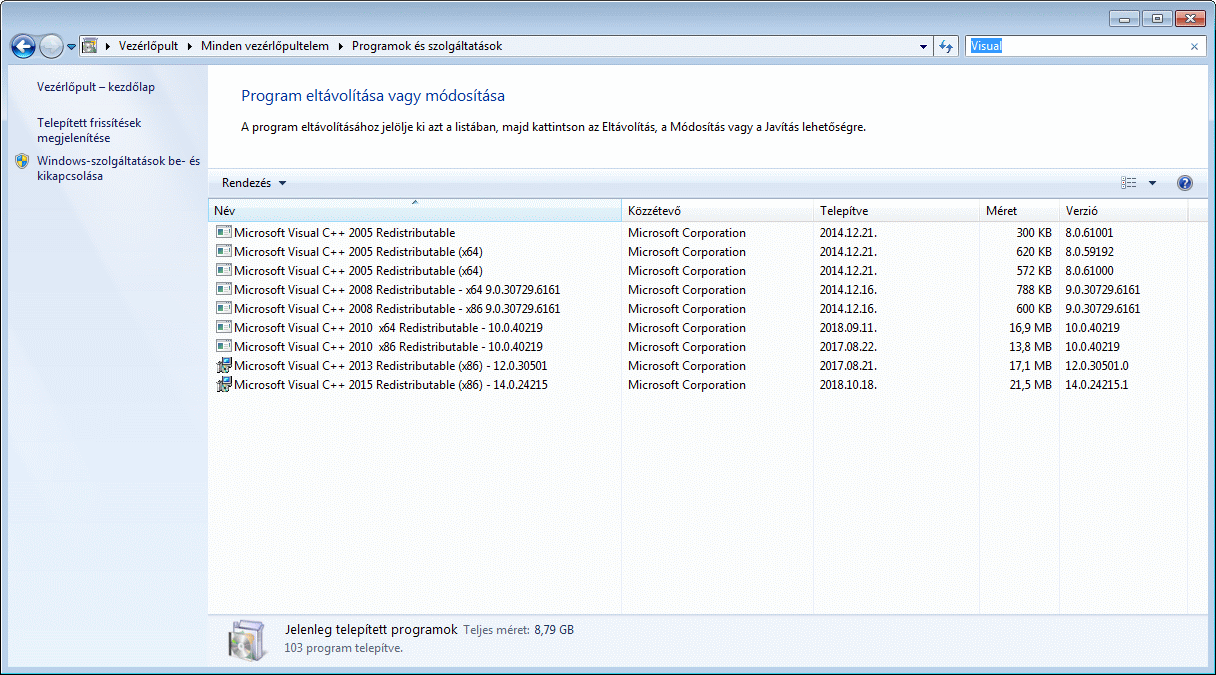
Task: Expand the arrow after Vezérlőpult breadcrumb
Action: (190, 46)
